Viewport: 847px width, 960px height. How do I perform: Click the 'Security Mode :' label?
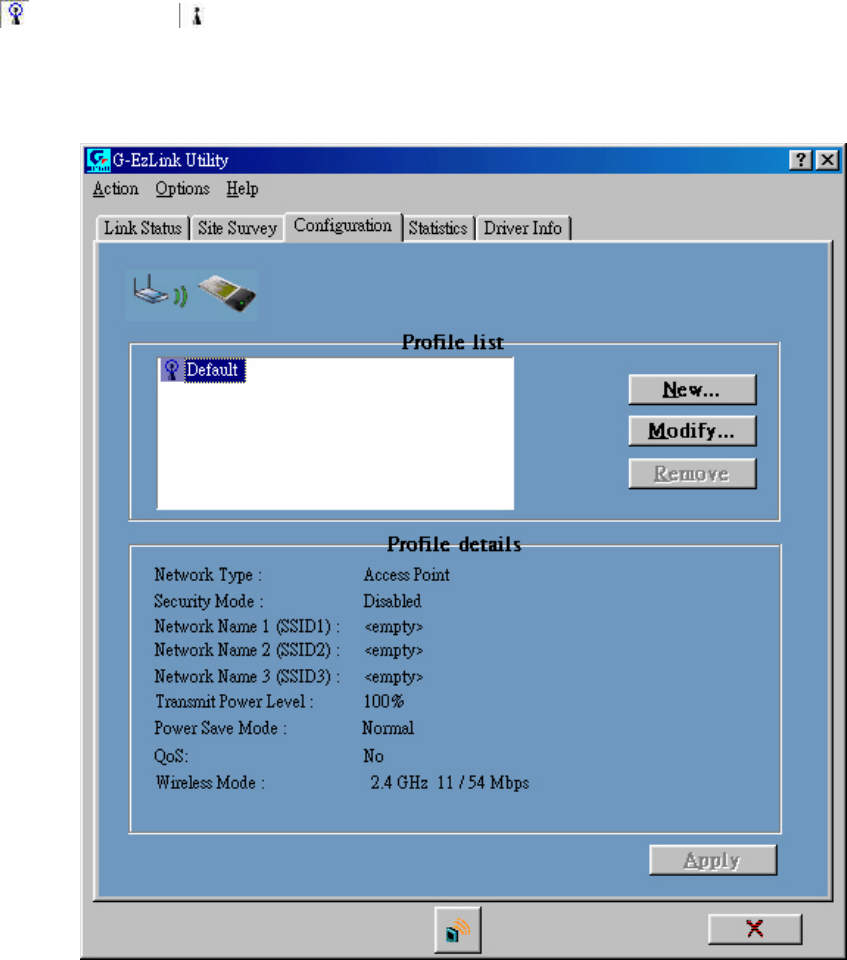point(209,601)
